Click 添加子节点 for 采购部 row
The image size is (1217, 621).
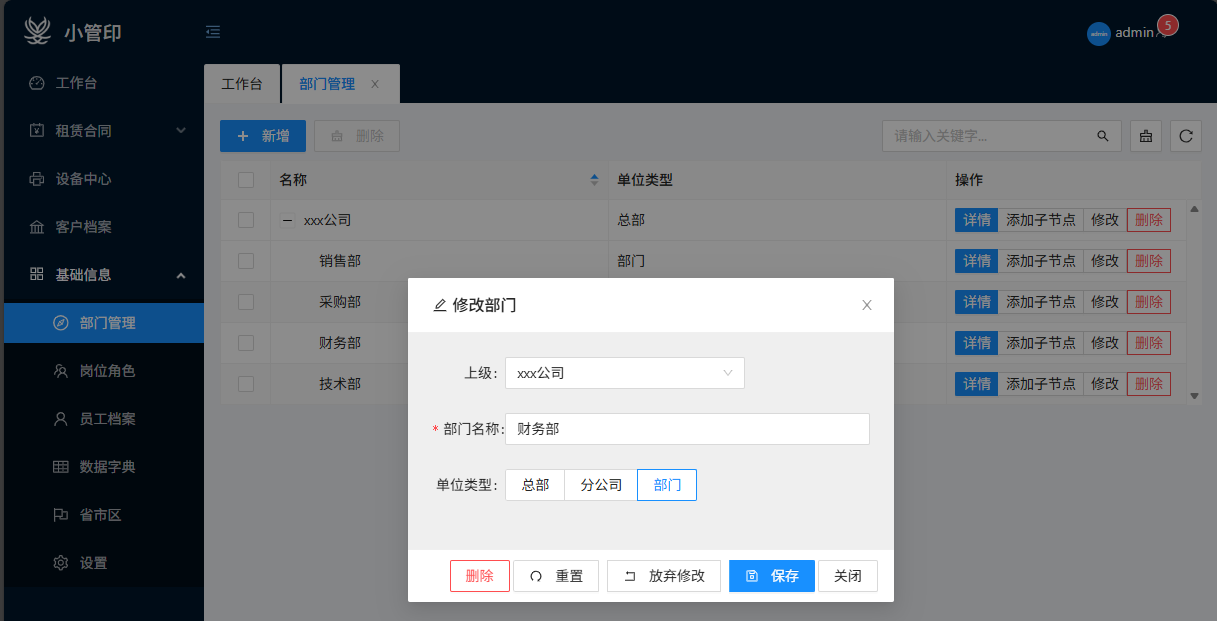pos(1041,302)
